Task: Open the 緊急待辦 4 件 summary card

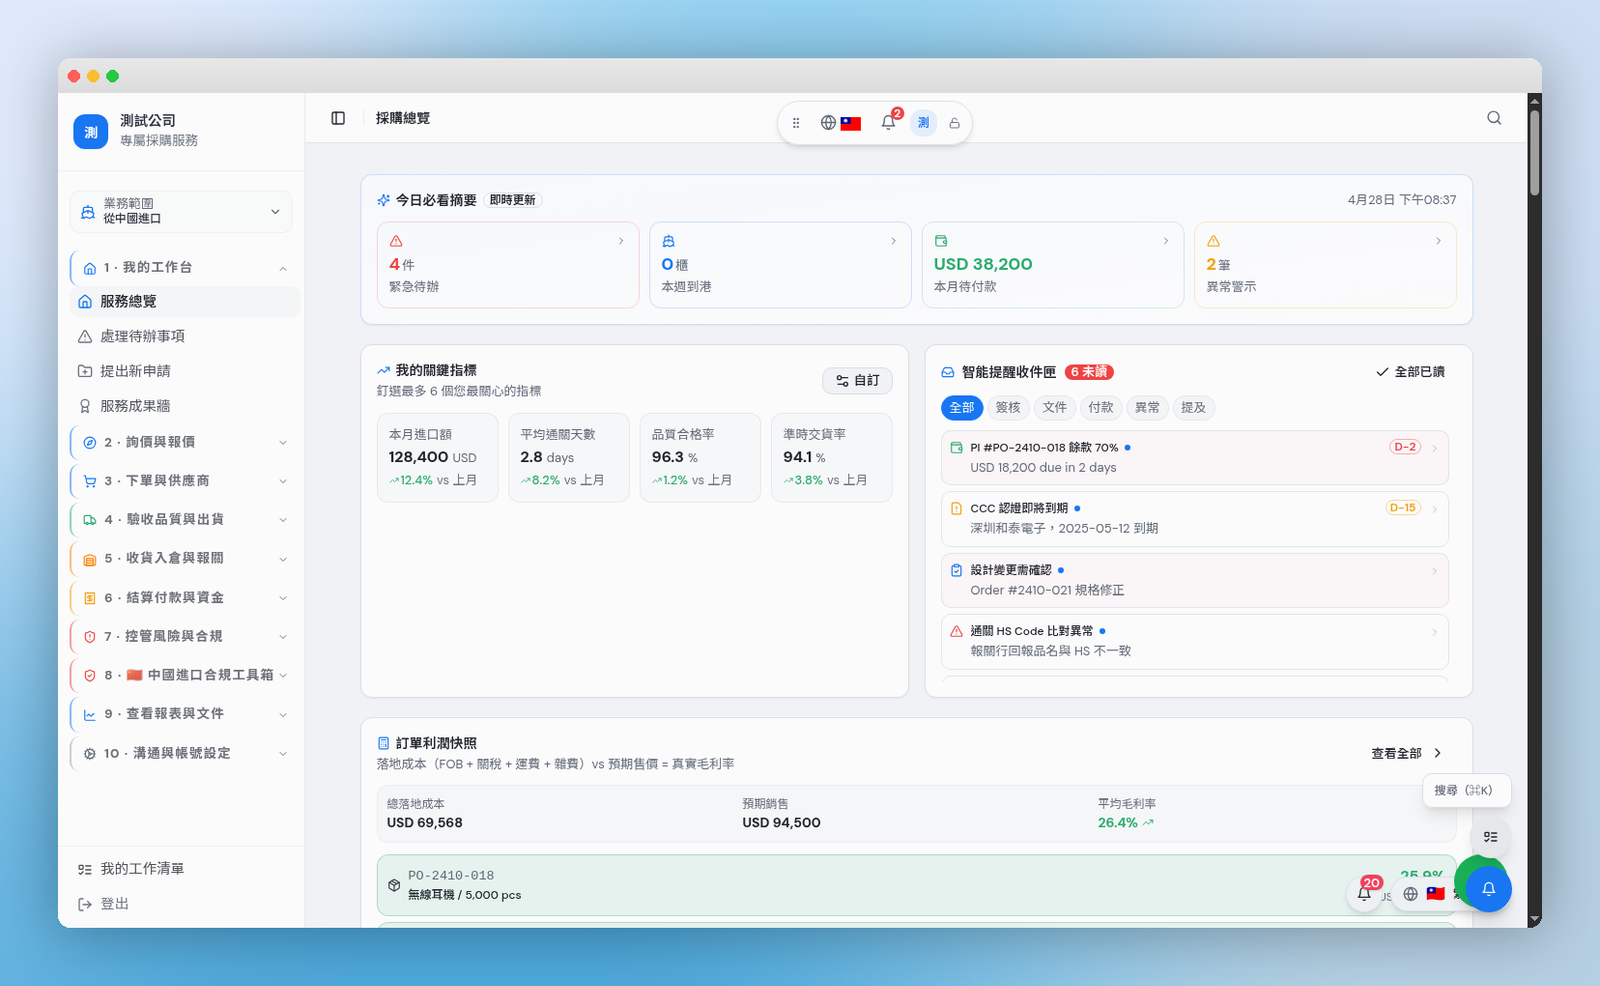Action: [x=508, y=265]
